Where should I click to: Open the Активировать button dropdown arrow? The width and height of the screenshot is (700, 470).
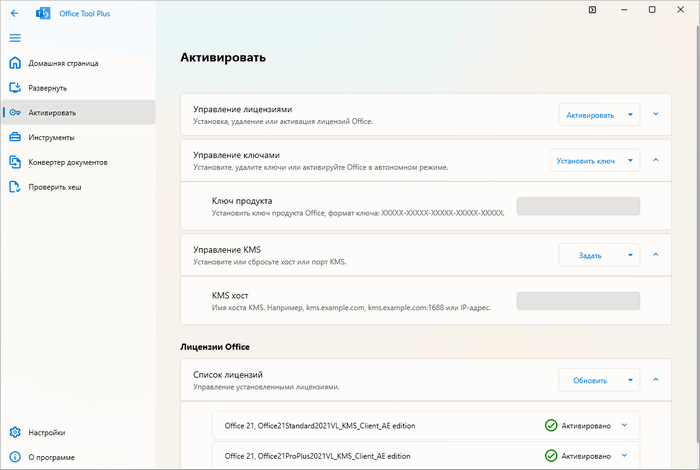(x=630, y=115)
